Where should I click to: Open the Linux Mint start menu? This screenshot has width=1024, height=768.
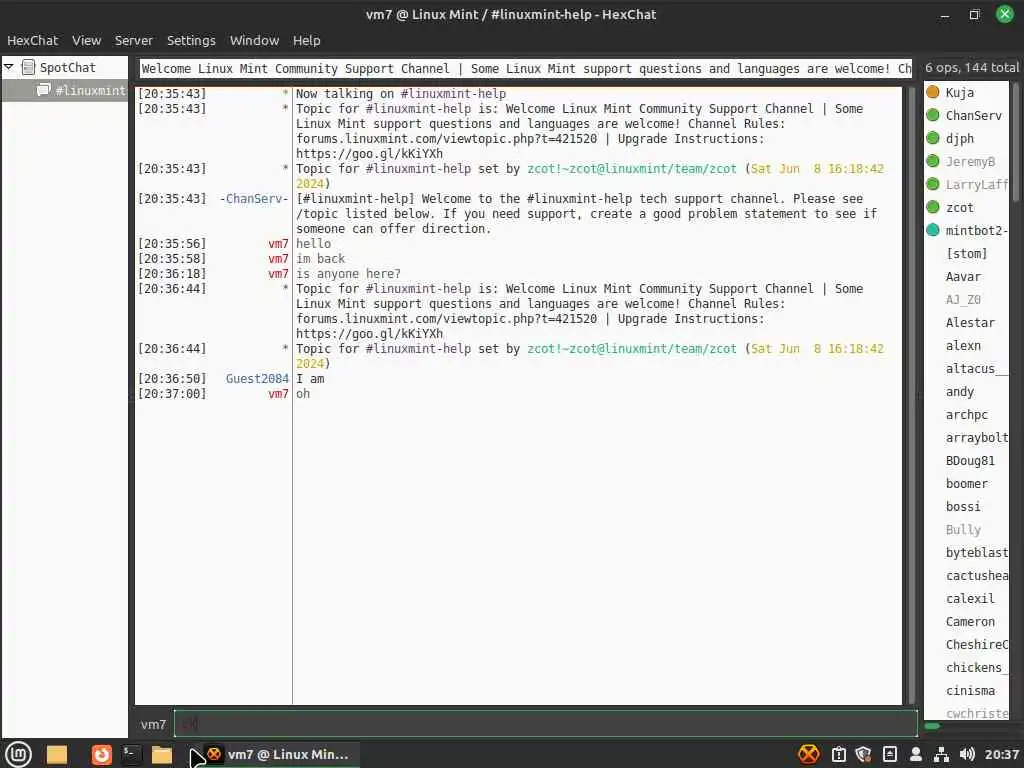coord(18,754)
